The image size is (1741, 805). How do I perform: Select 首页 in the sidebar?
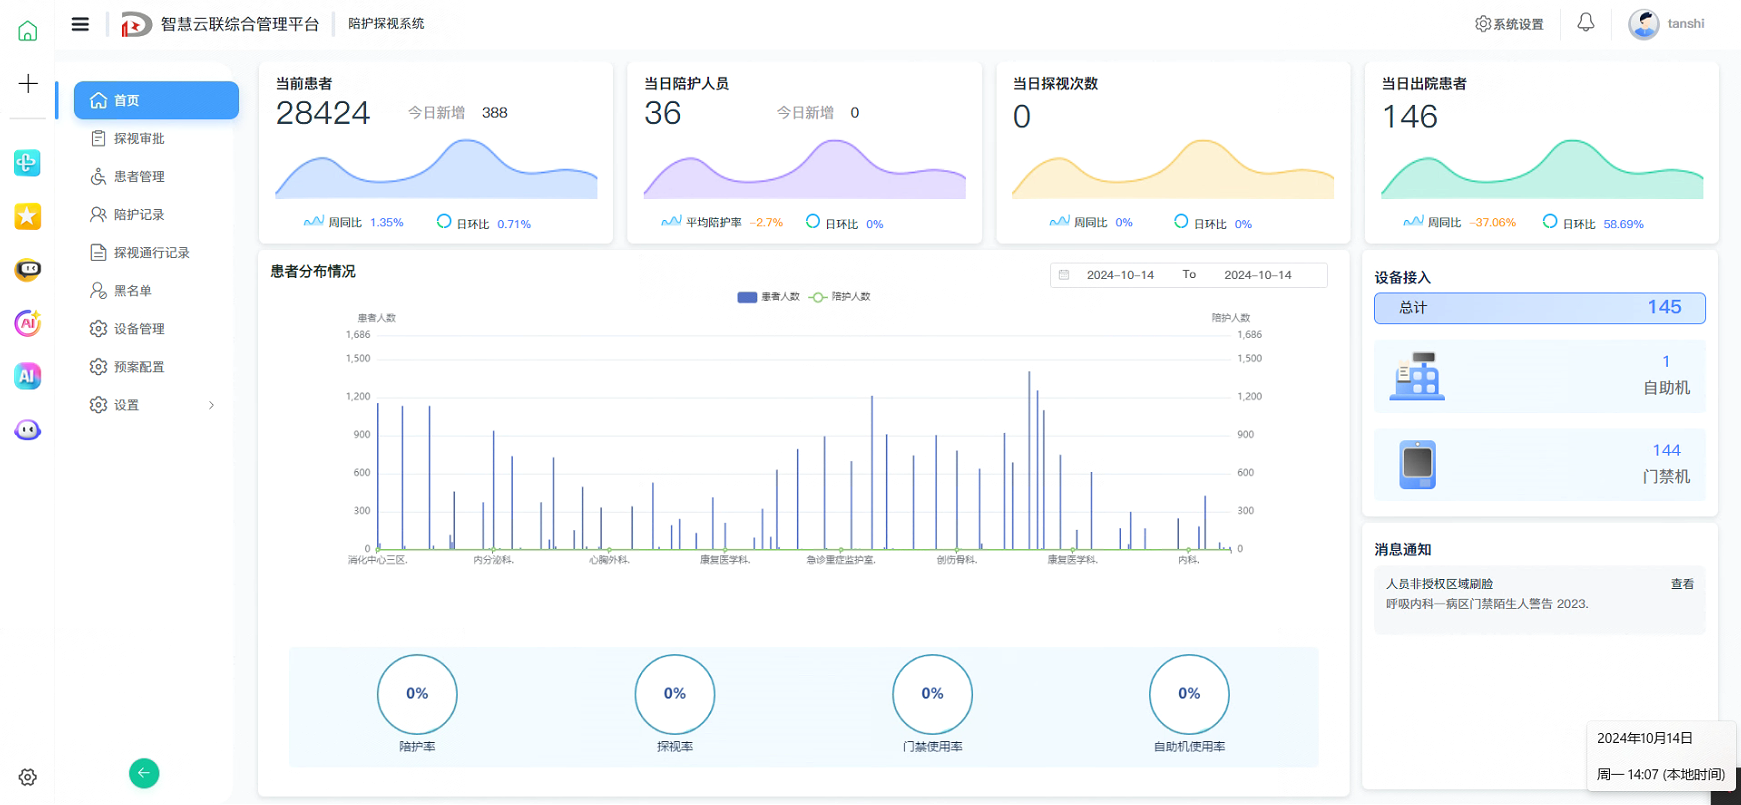pyautogui.click(x=156, y=100)
